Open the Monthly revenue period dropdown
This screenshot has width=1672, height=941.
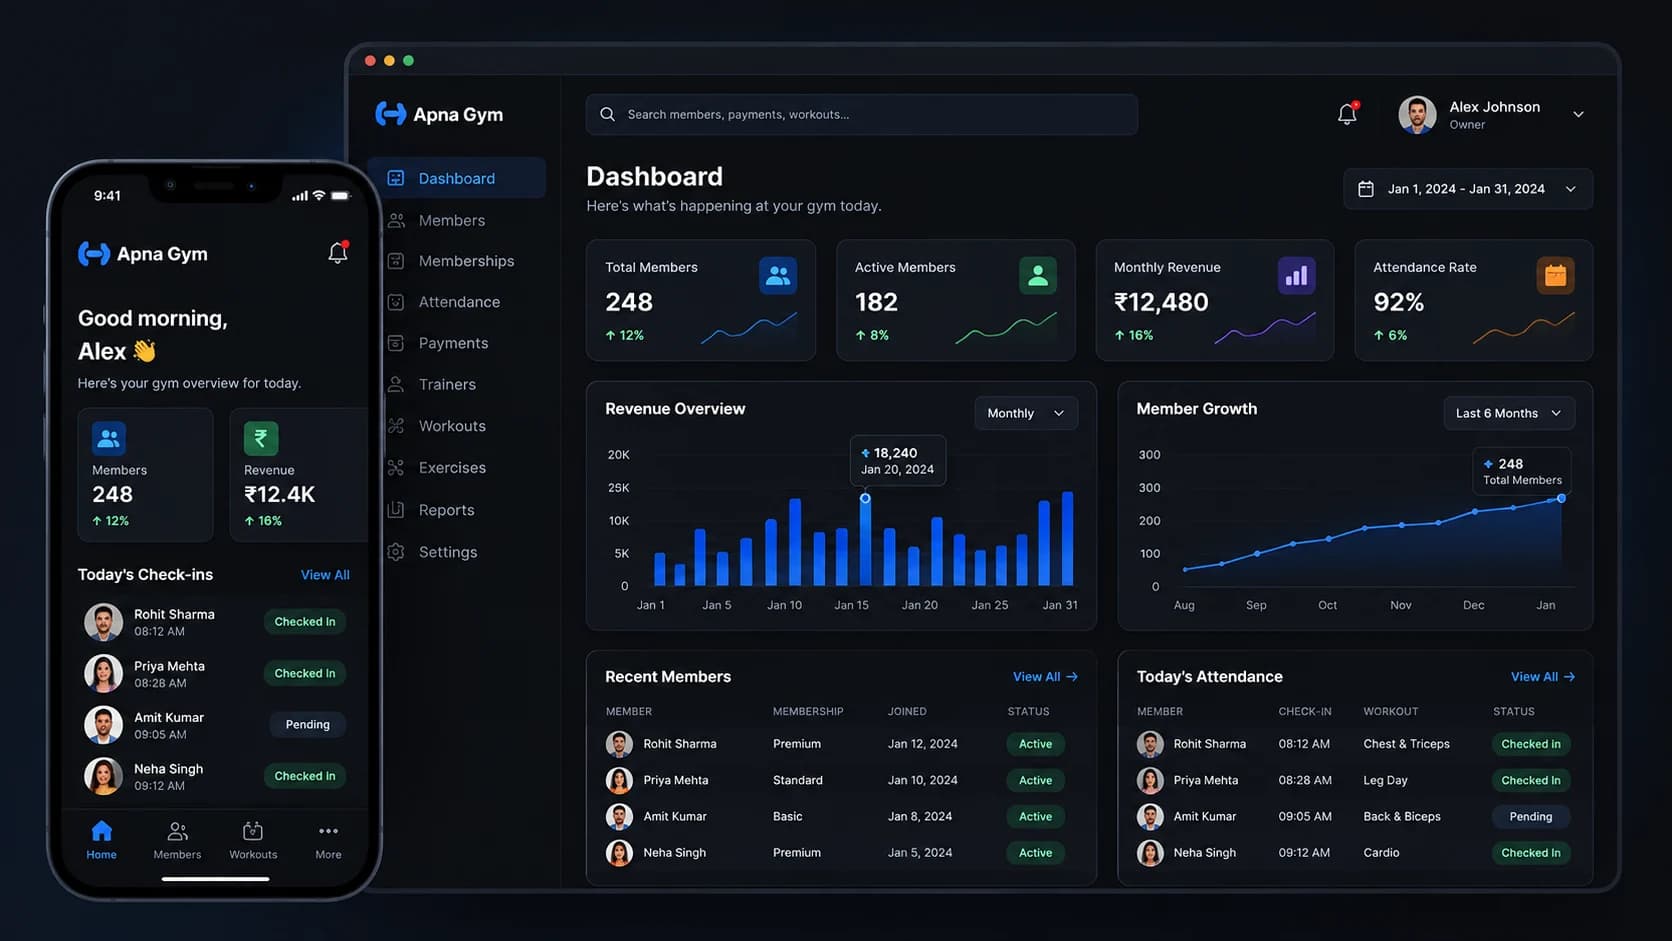pyautogui.click(x=1026, y=413)
